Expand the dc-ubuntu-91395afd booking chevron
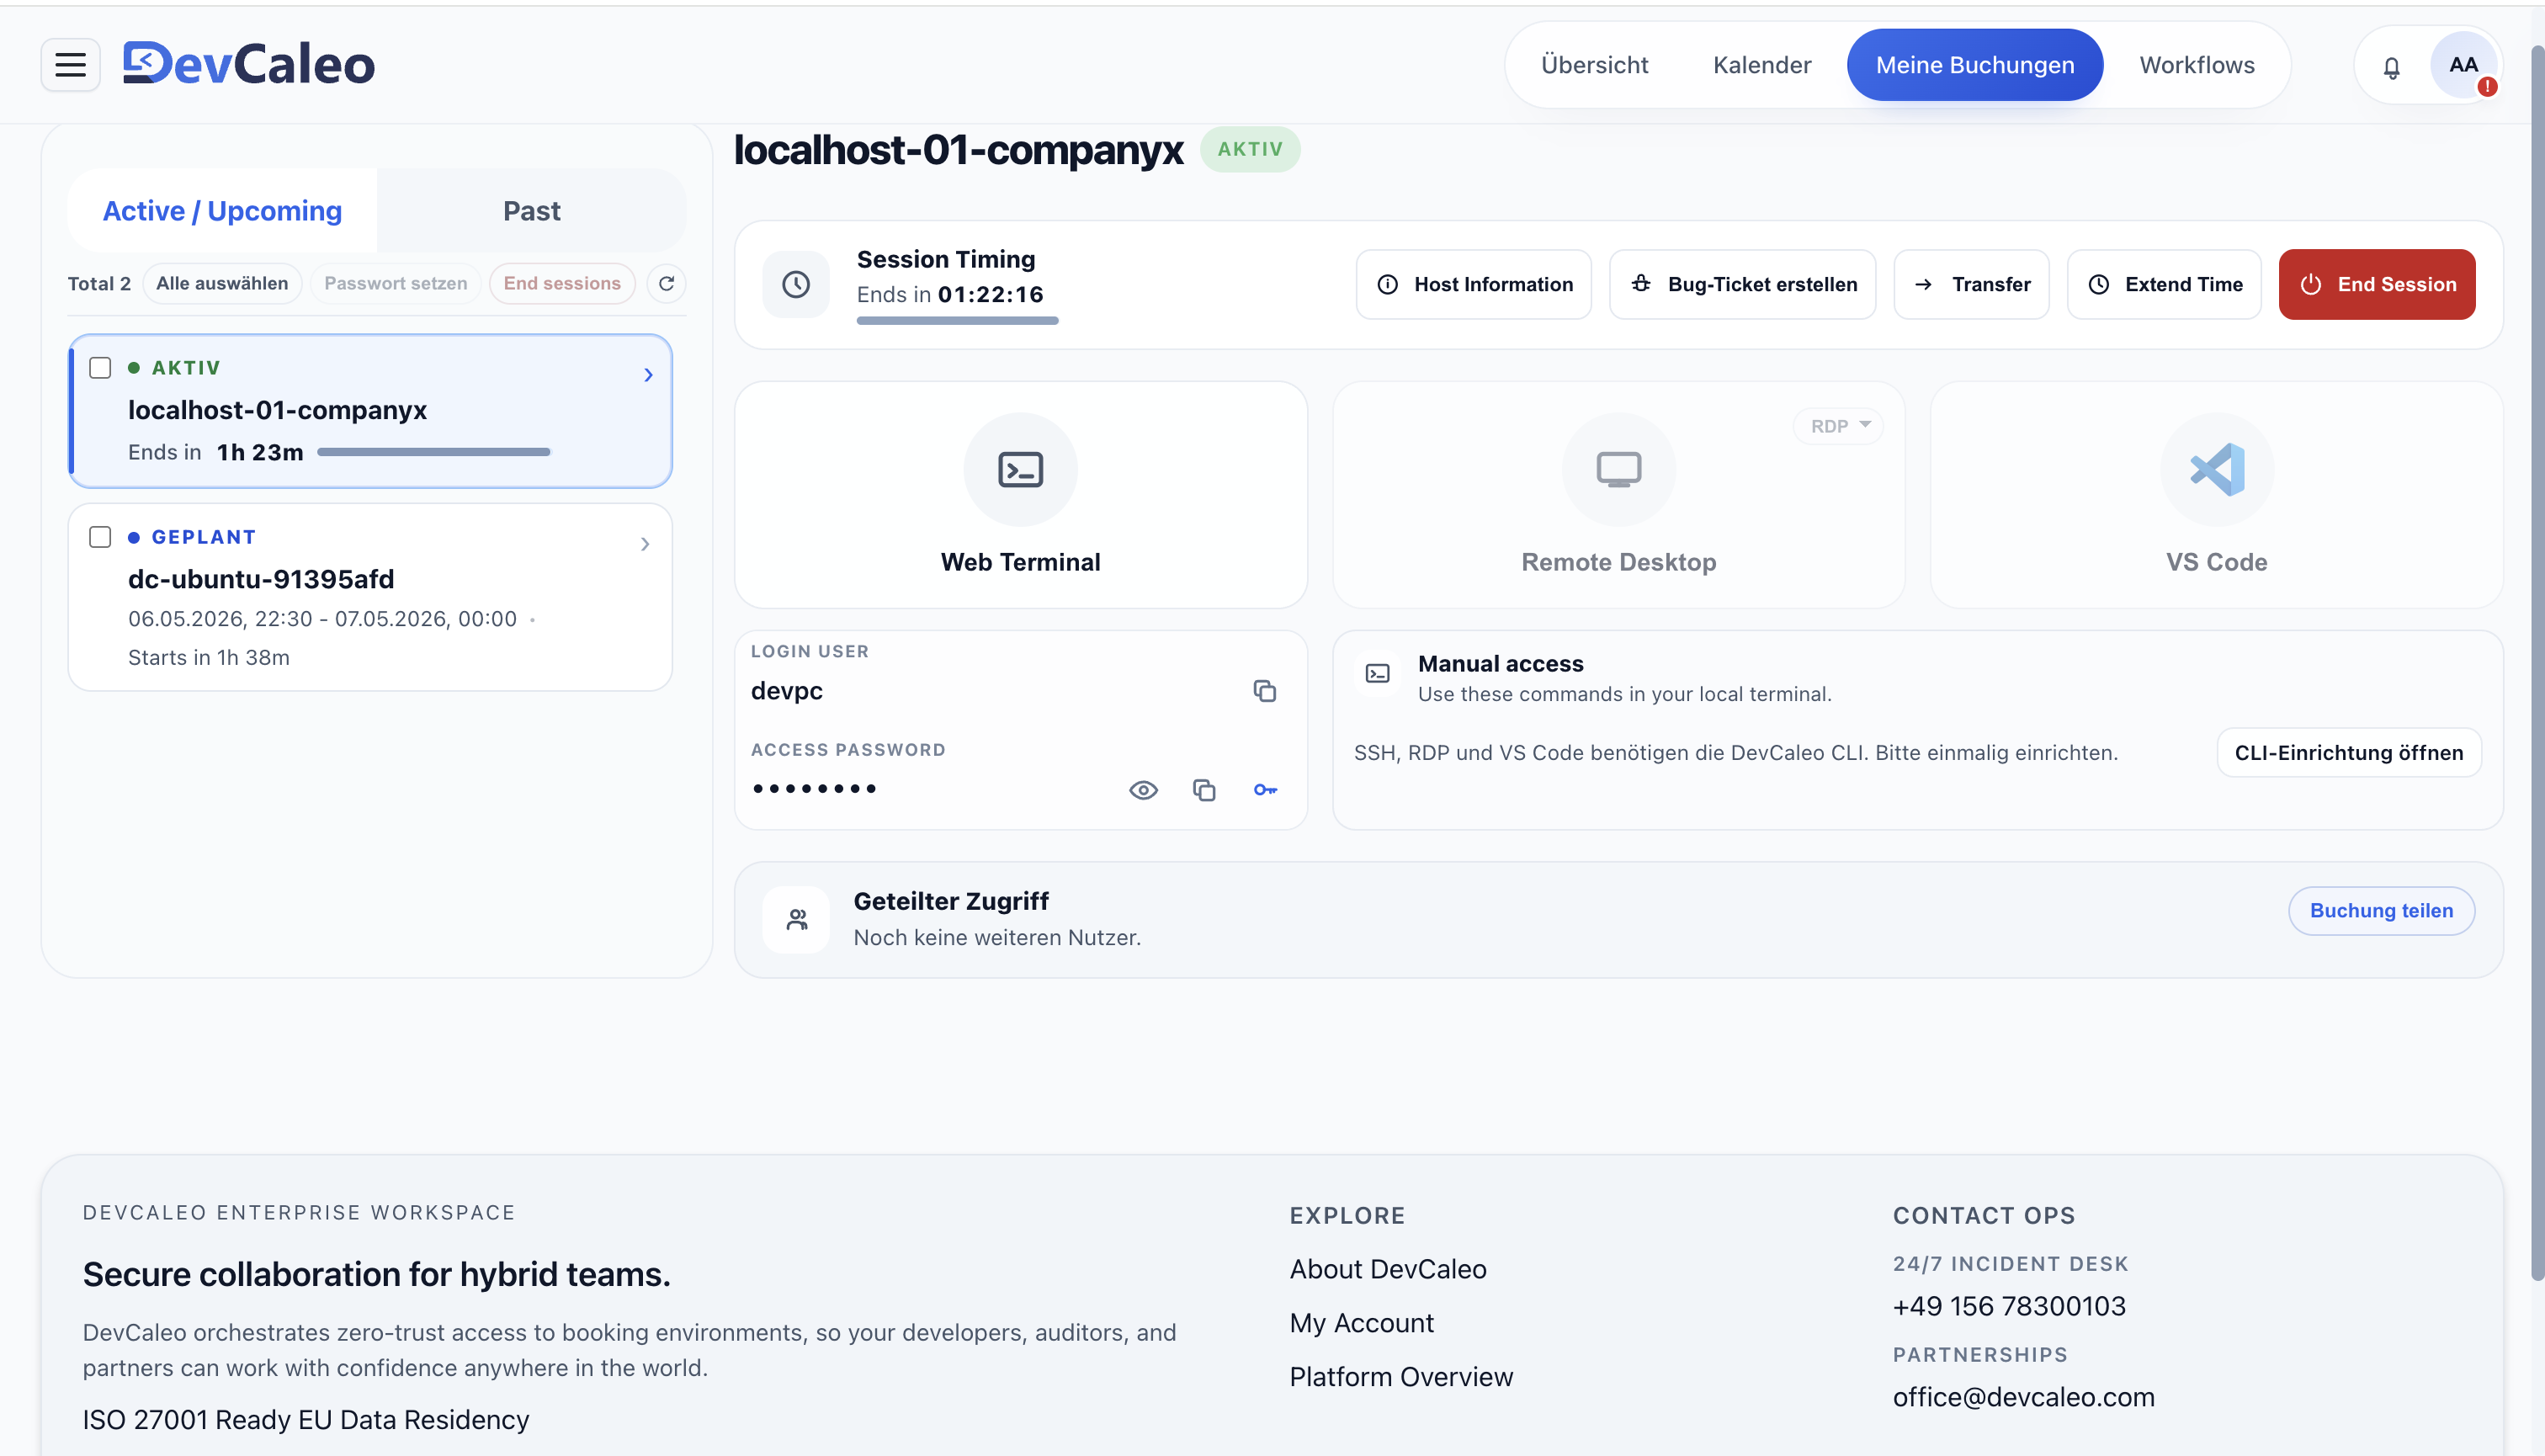The width and height of the screenshot is (2545, 1456). (645, 544)
